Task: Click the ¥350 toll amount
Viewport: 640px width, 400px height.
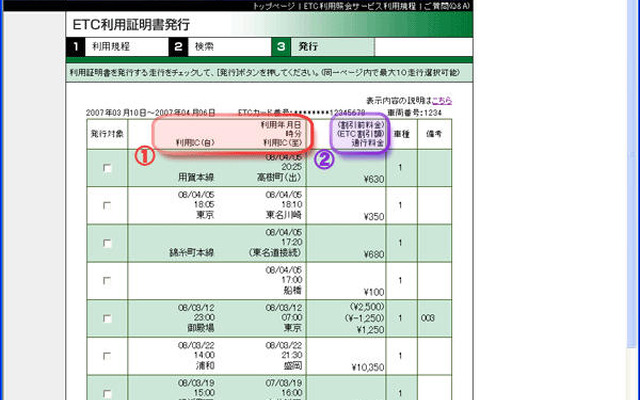Action: (373, 216)
